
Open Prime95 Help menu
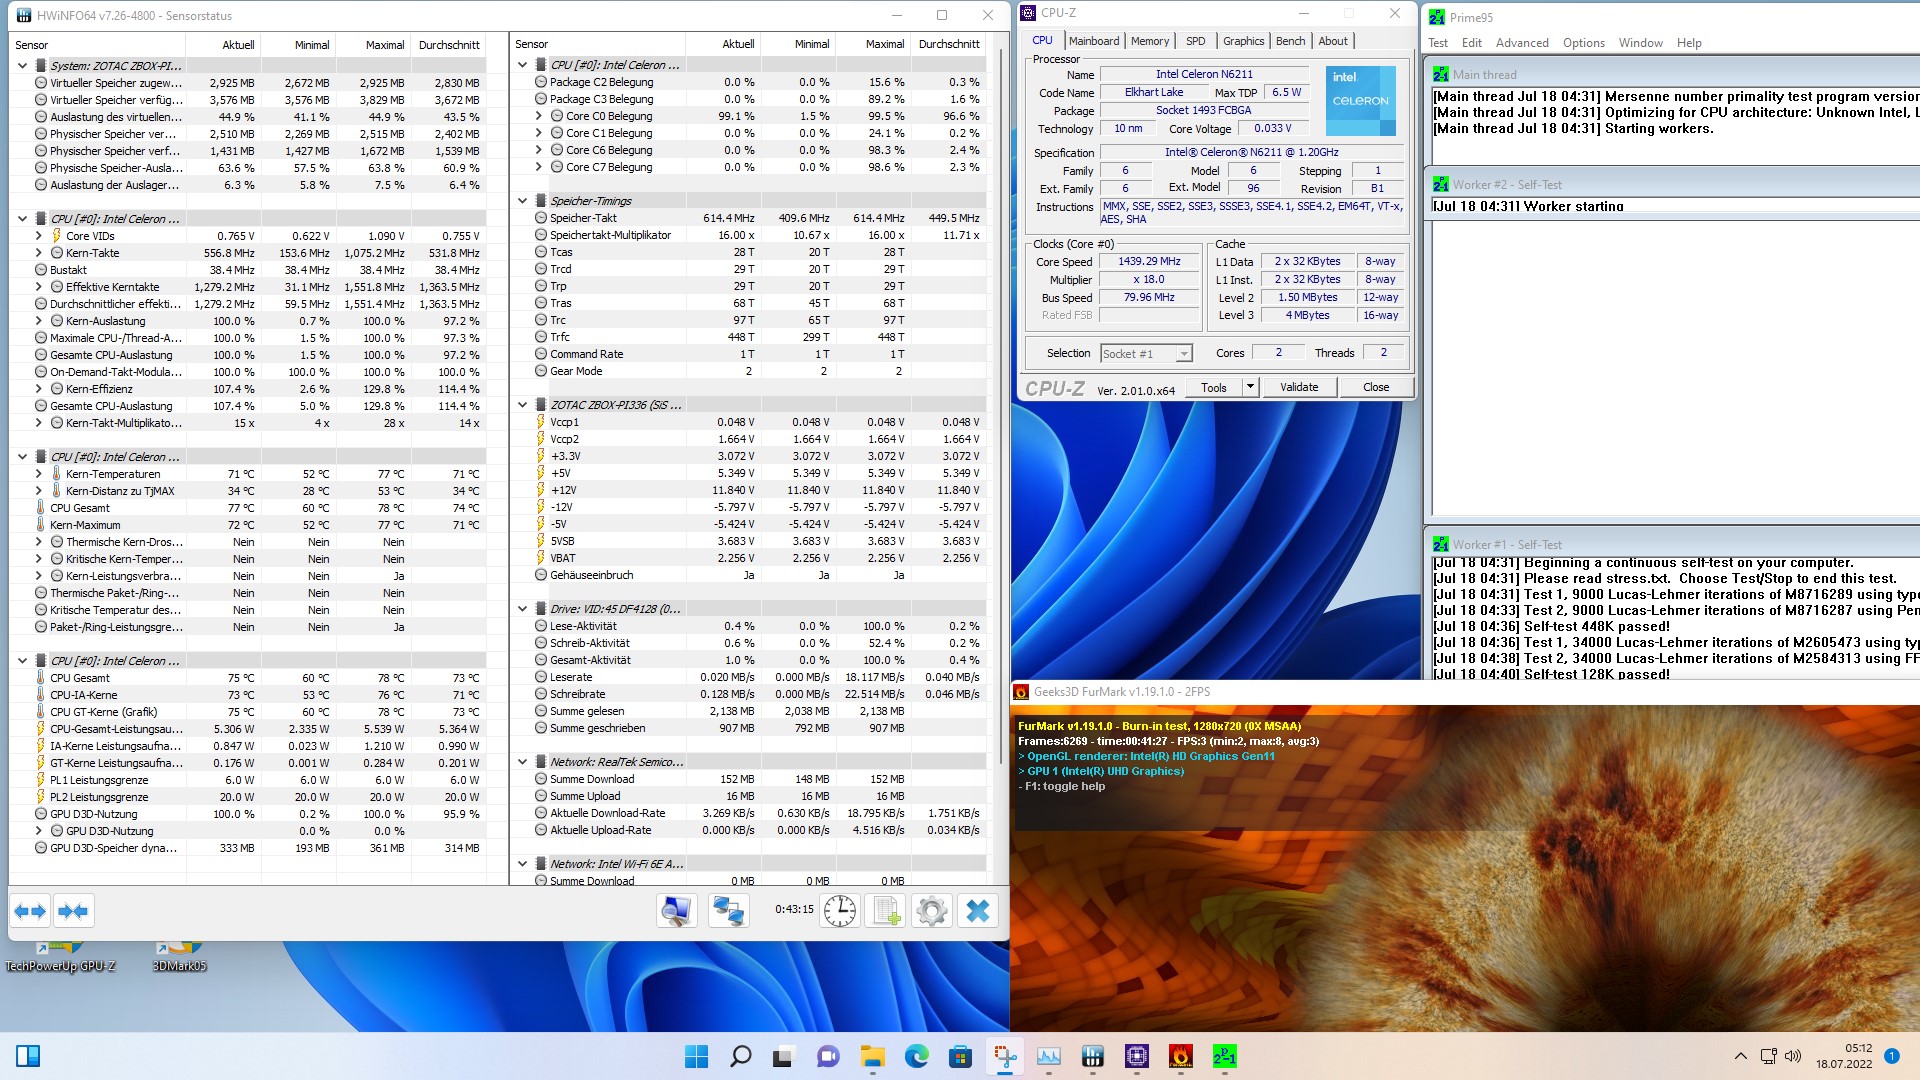1689,43
